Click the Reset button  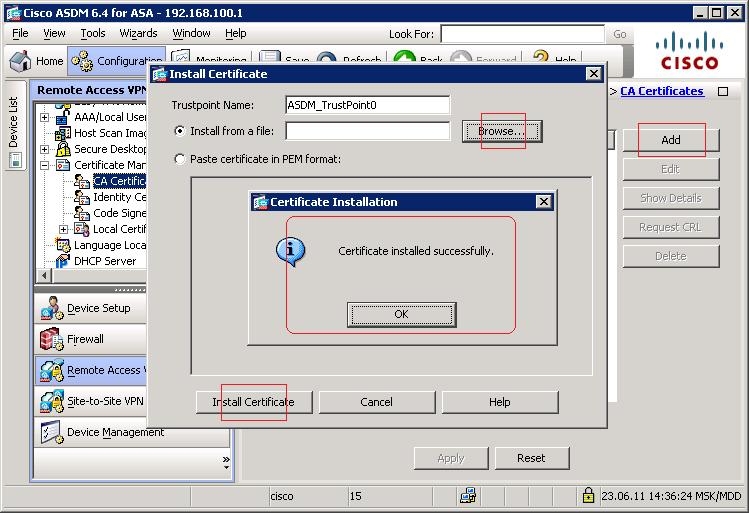tap(532, 458)
